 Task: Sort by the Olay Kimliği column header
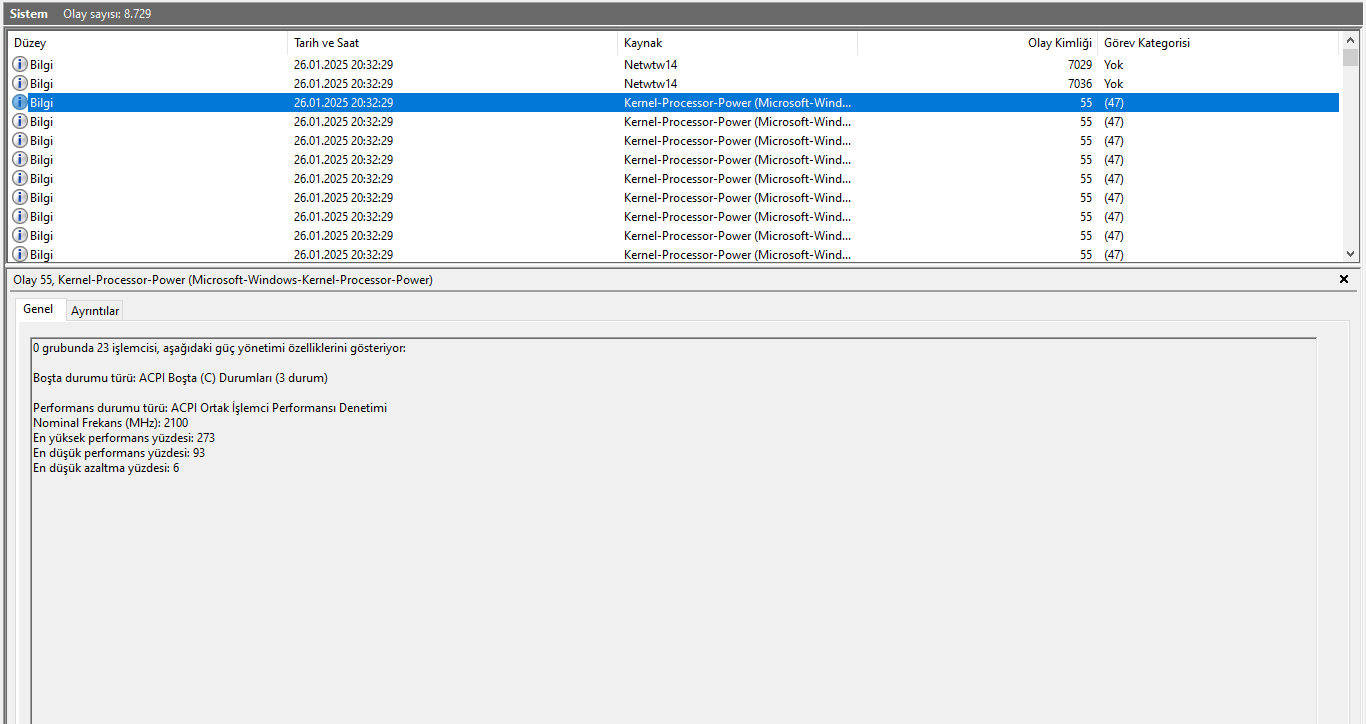(x=978, y=43)
